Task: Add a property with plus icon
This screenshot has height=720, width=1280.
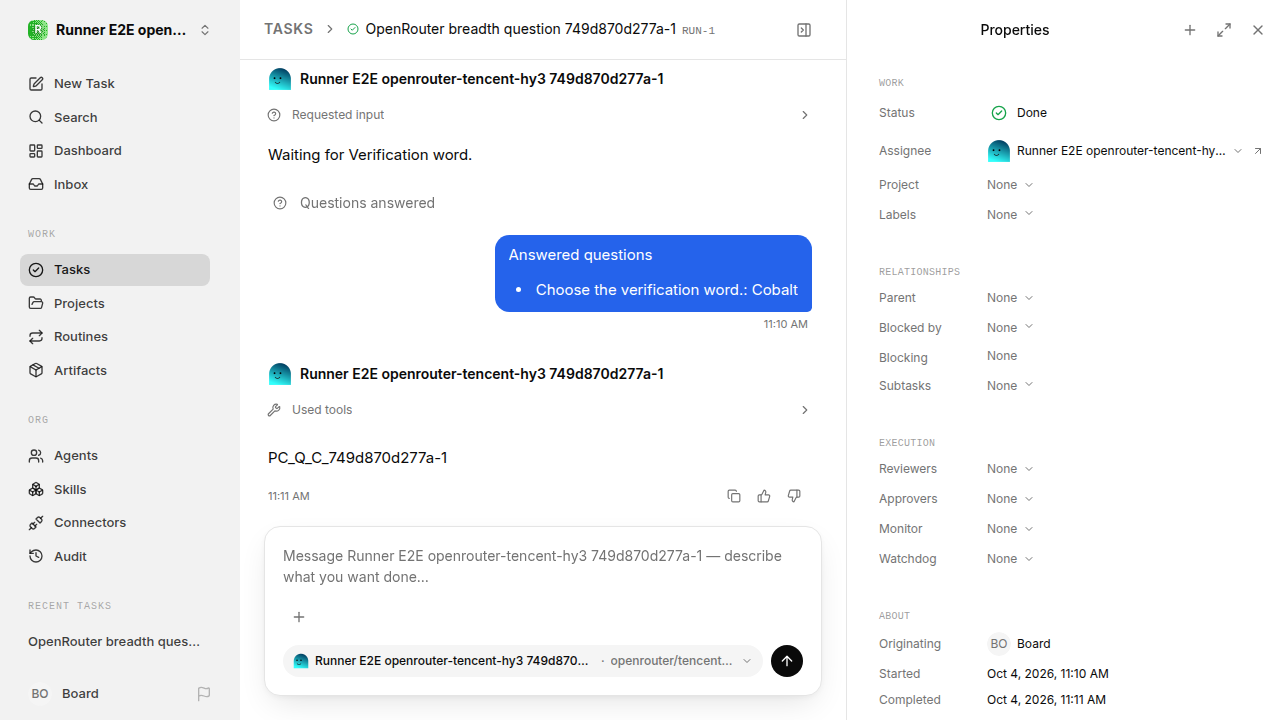Action: (x=1190, y=30)
